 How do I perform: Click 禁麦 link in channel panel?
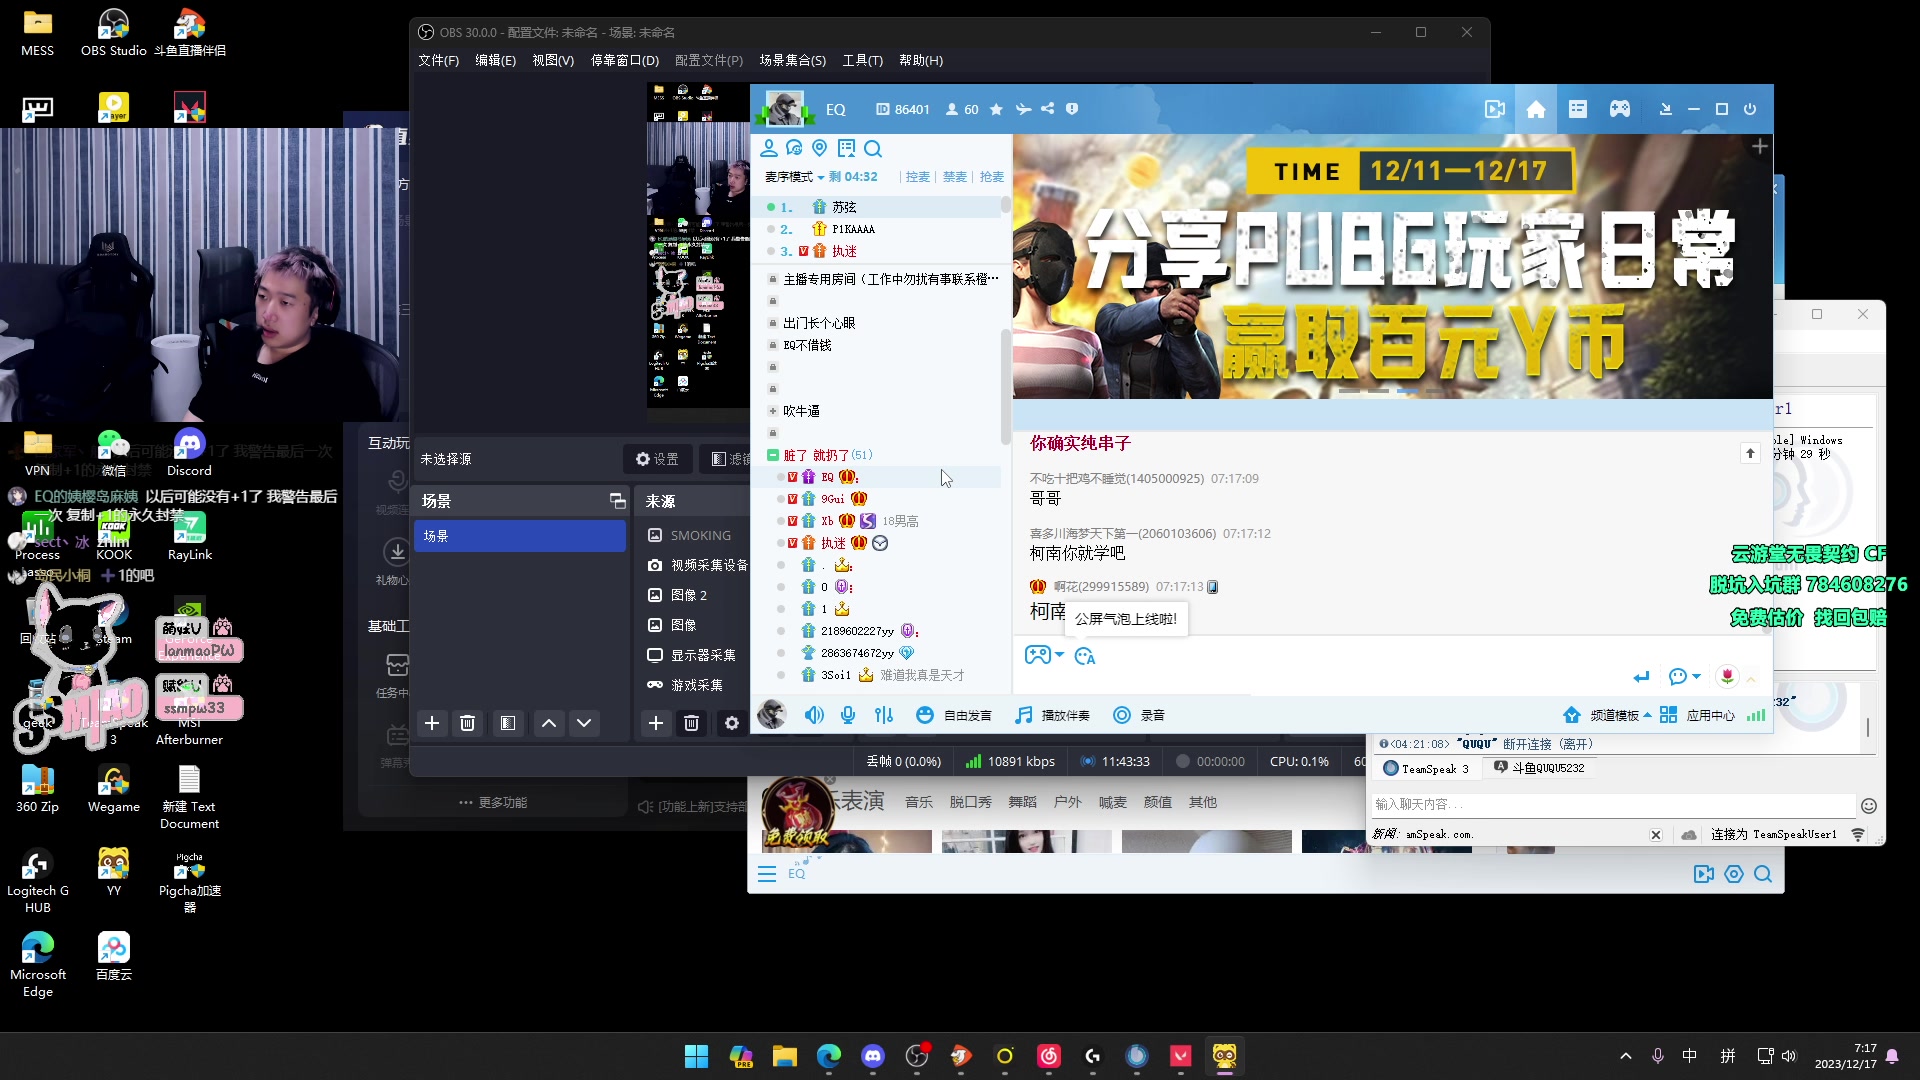tap(955, 177)
